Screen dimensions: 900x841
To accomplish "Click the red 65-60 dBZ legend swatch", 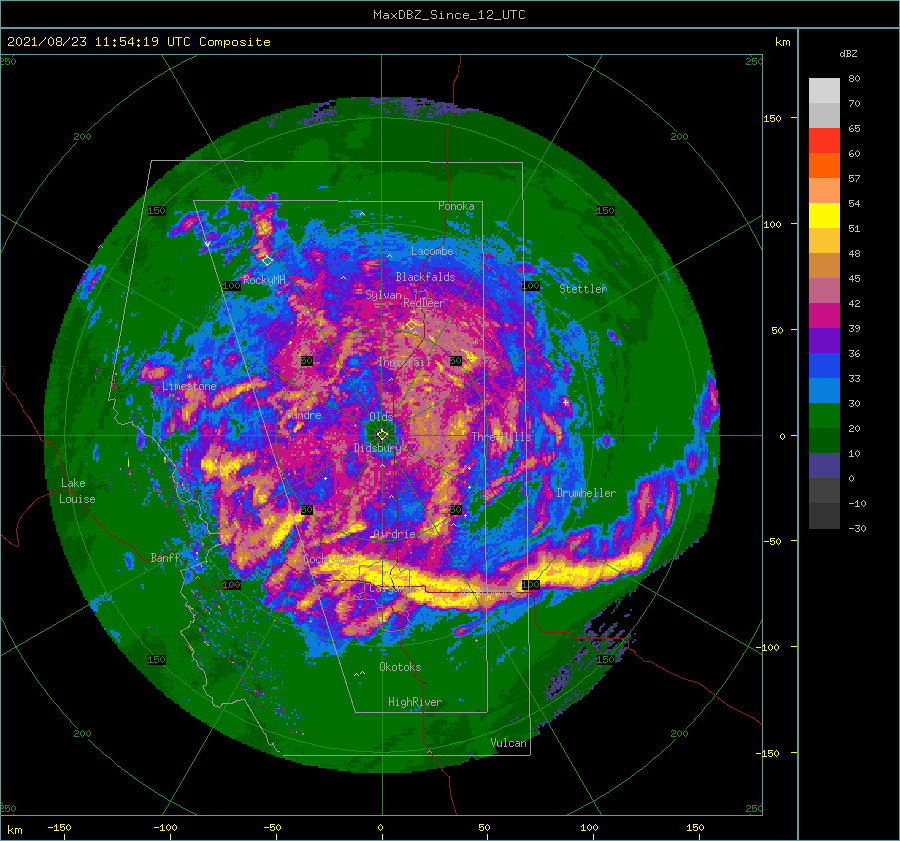I will click(x=824, y=141).
